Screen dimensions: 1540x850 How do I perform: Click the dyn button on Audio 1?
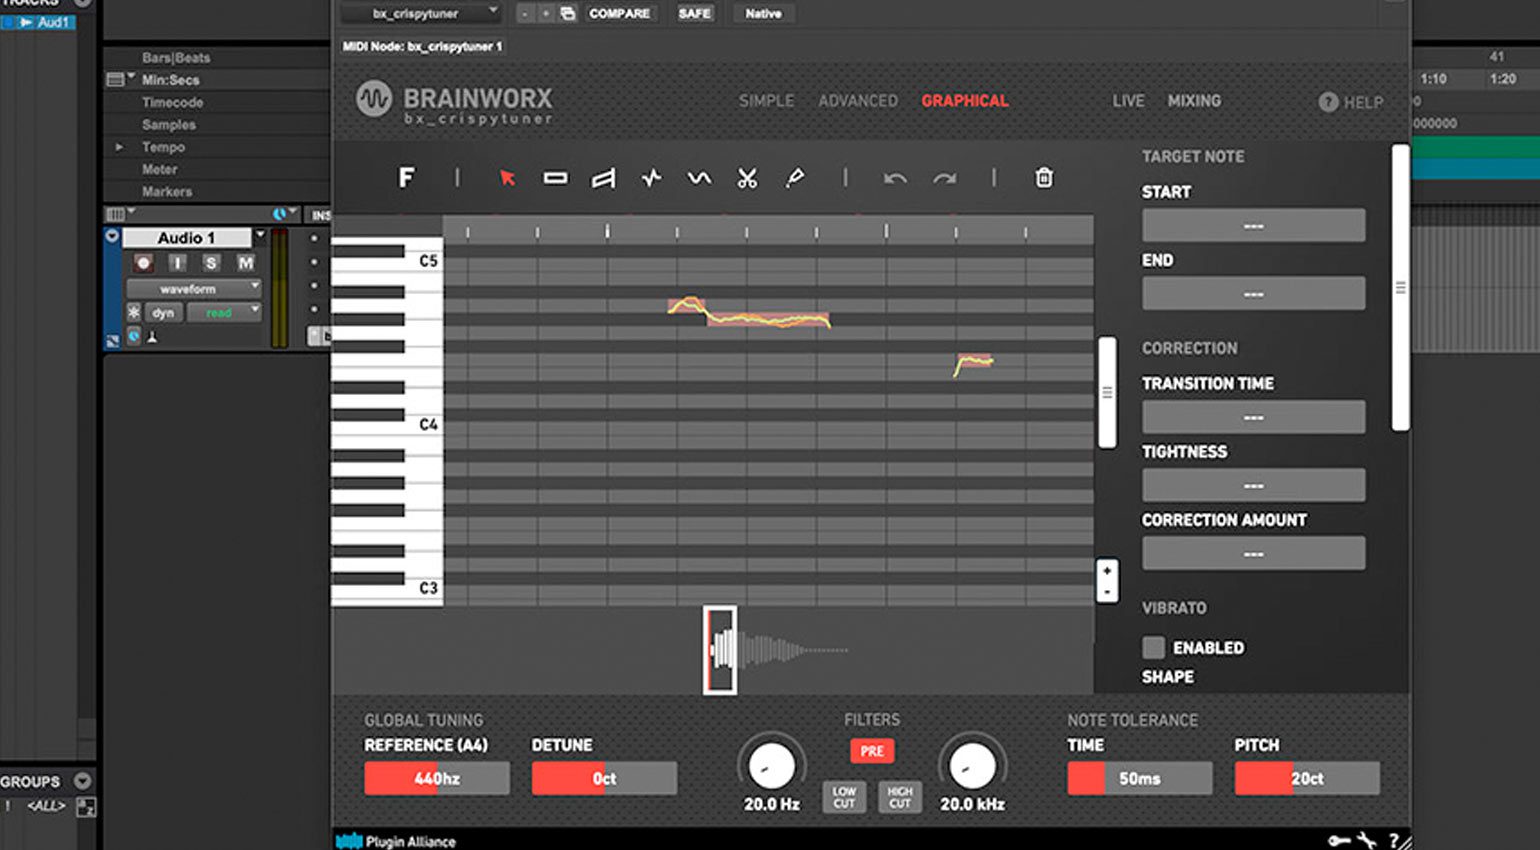pyautogui.click(x=163, y=312)
